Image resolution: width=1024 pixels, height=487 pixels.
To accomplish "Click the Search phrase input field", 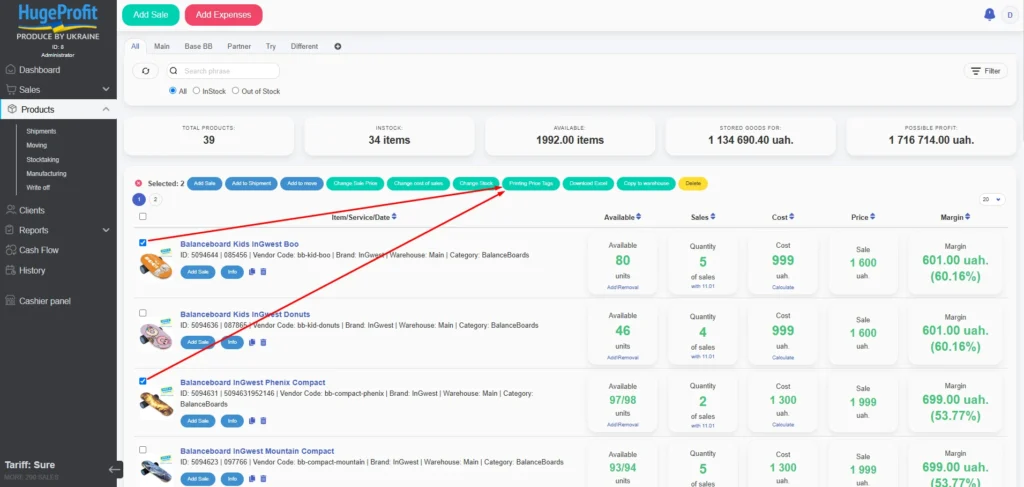I will (x=228, y=71).
